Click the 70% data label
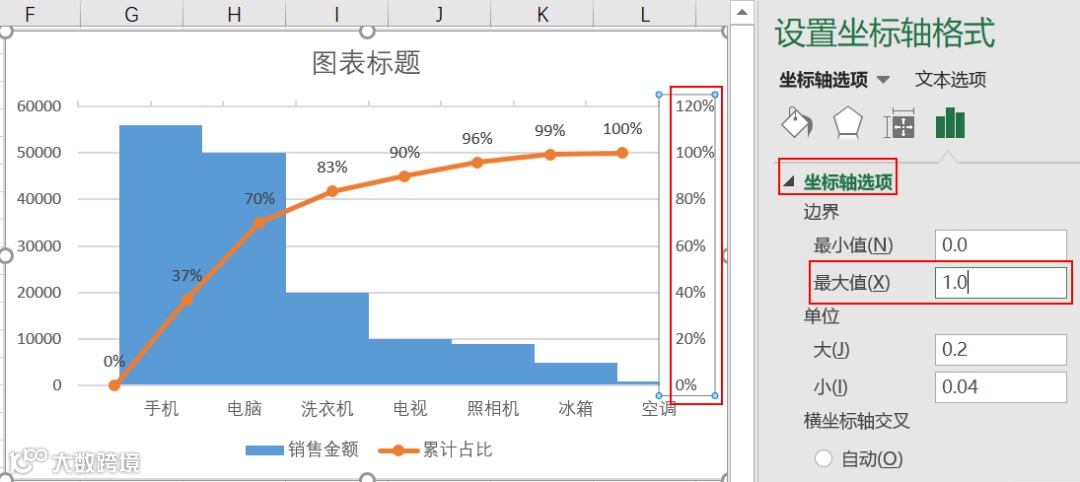Viewport: 1080px width, 482px height. (260, 199)
